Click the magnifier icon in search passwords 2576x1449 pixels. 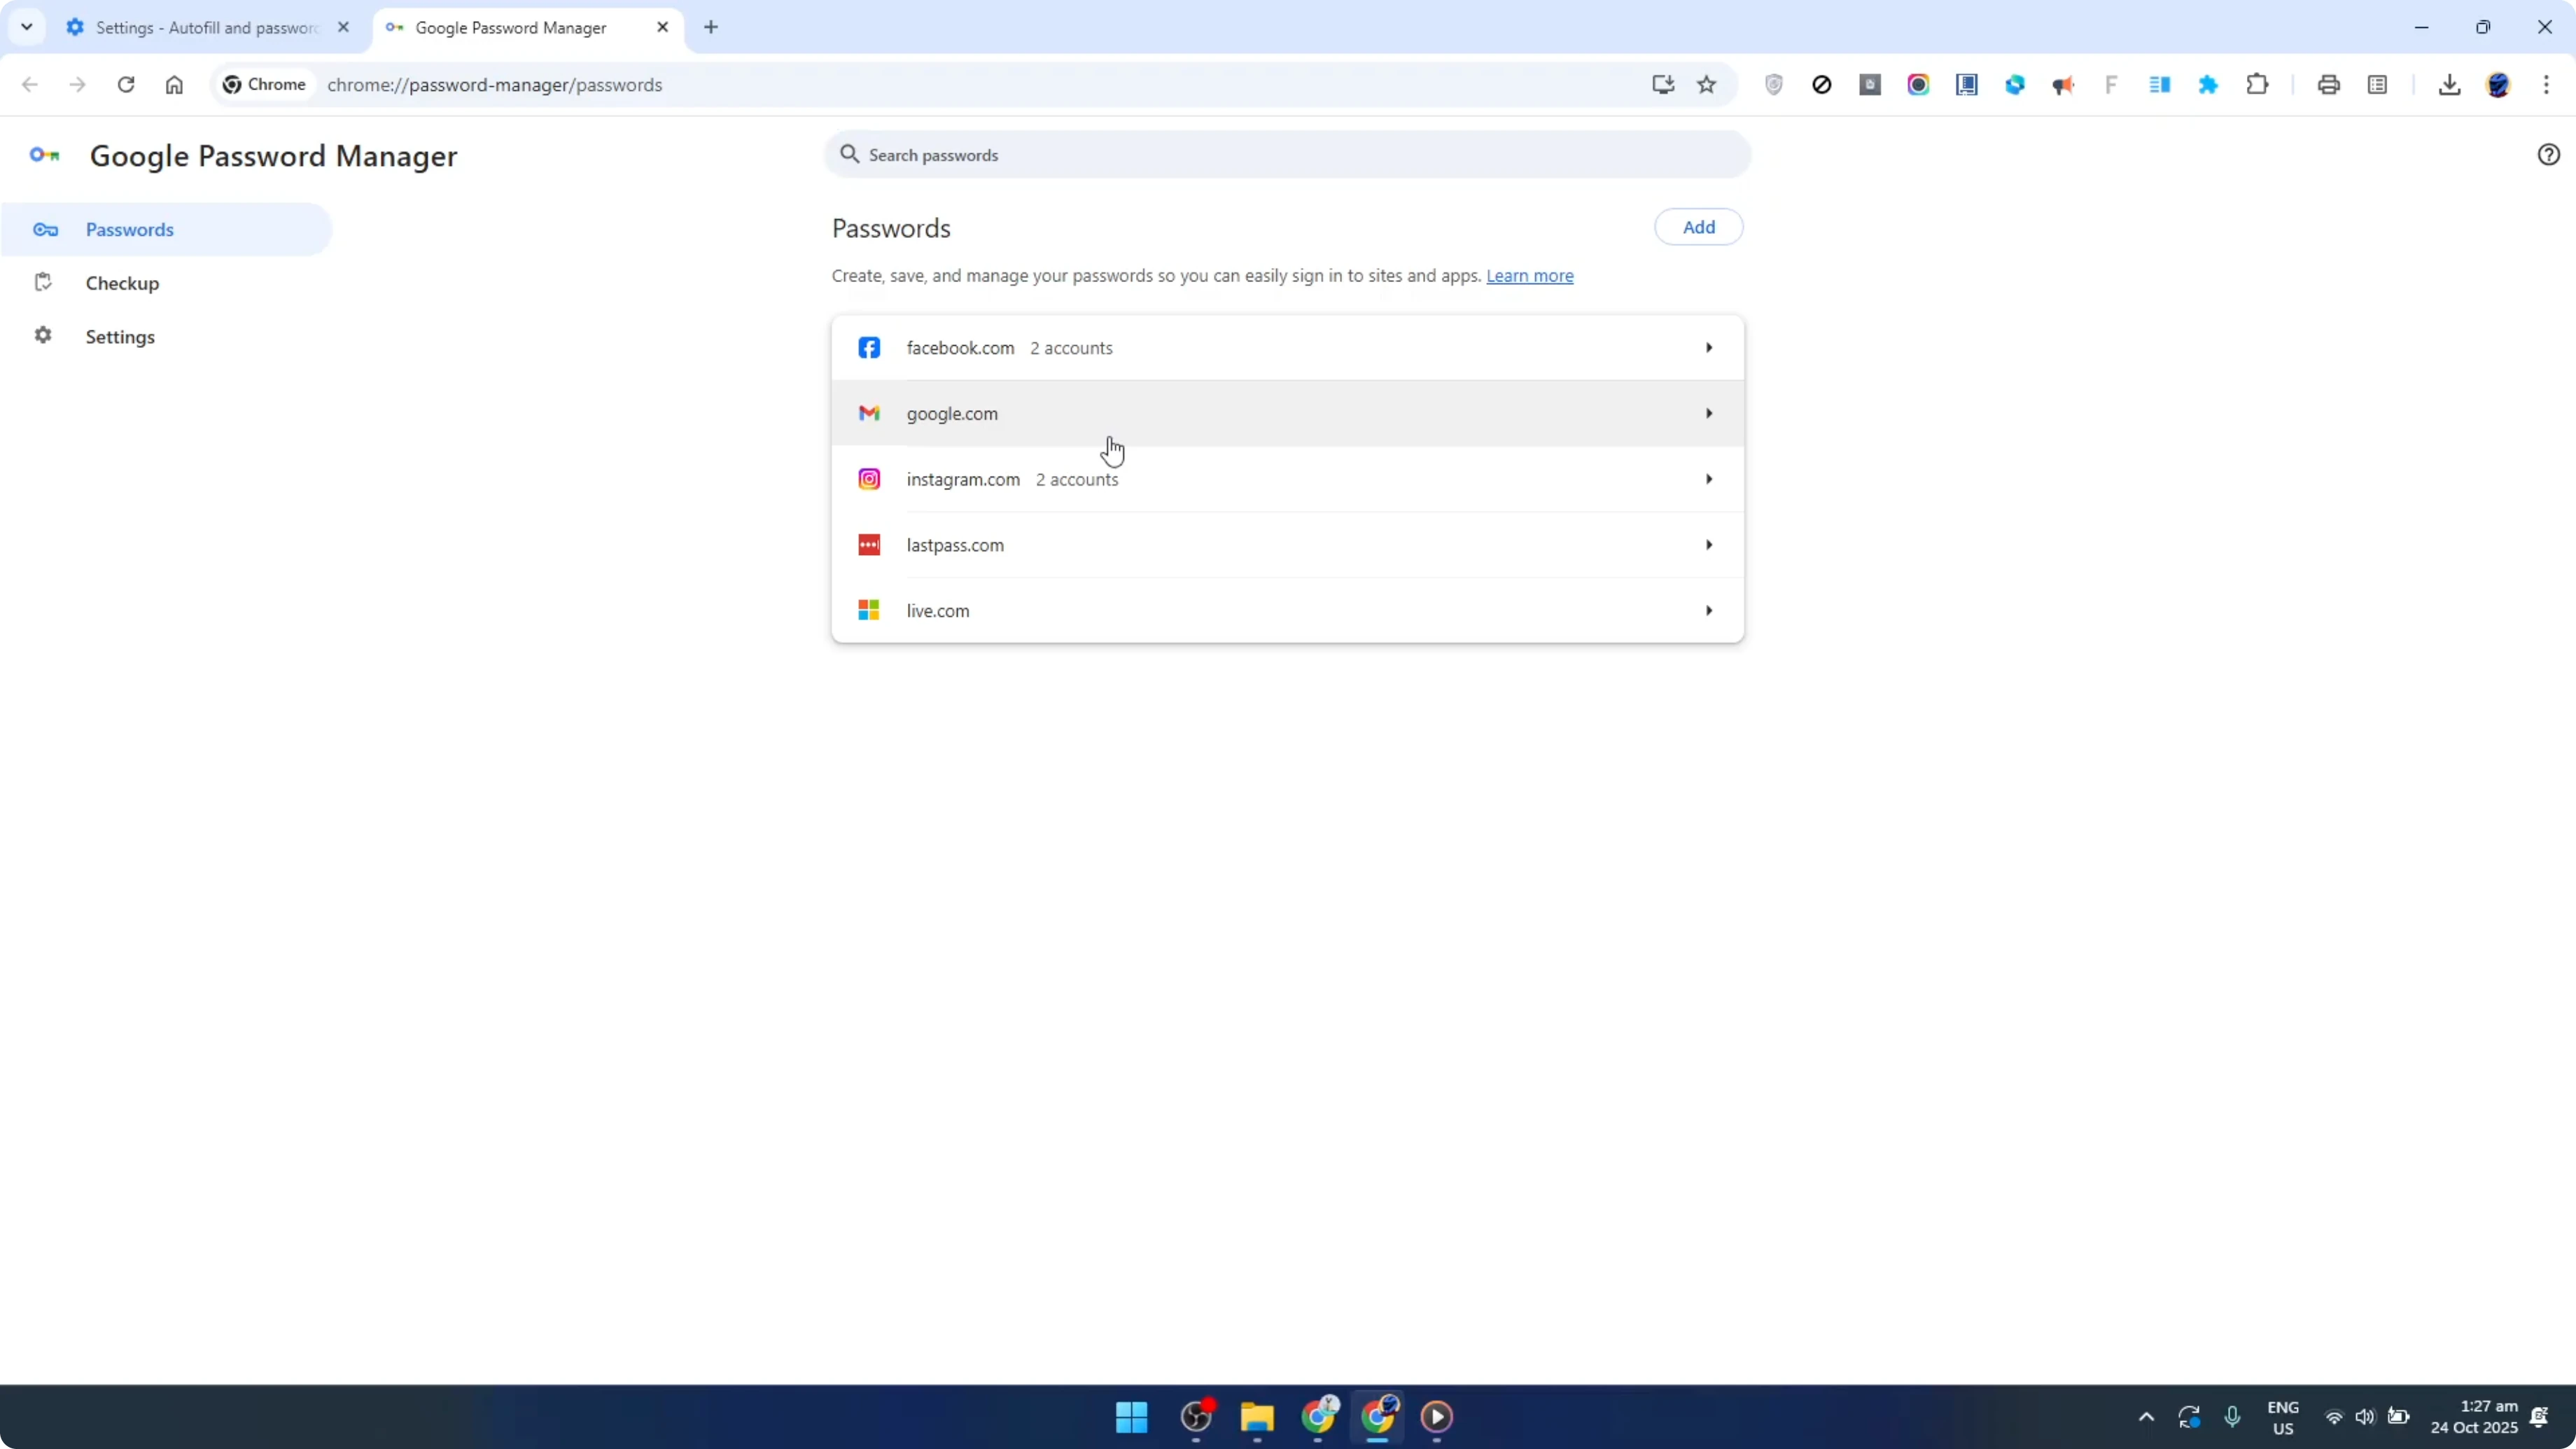pos(850,154)
